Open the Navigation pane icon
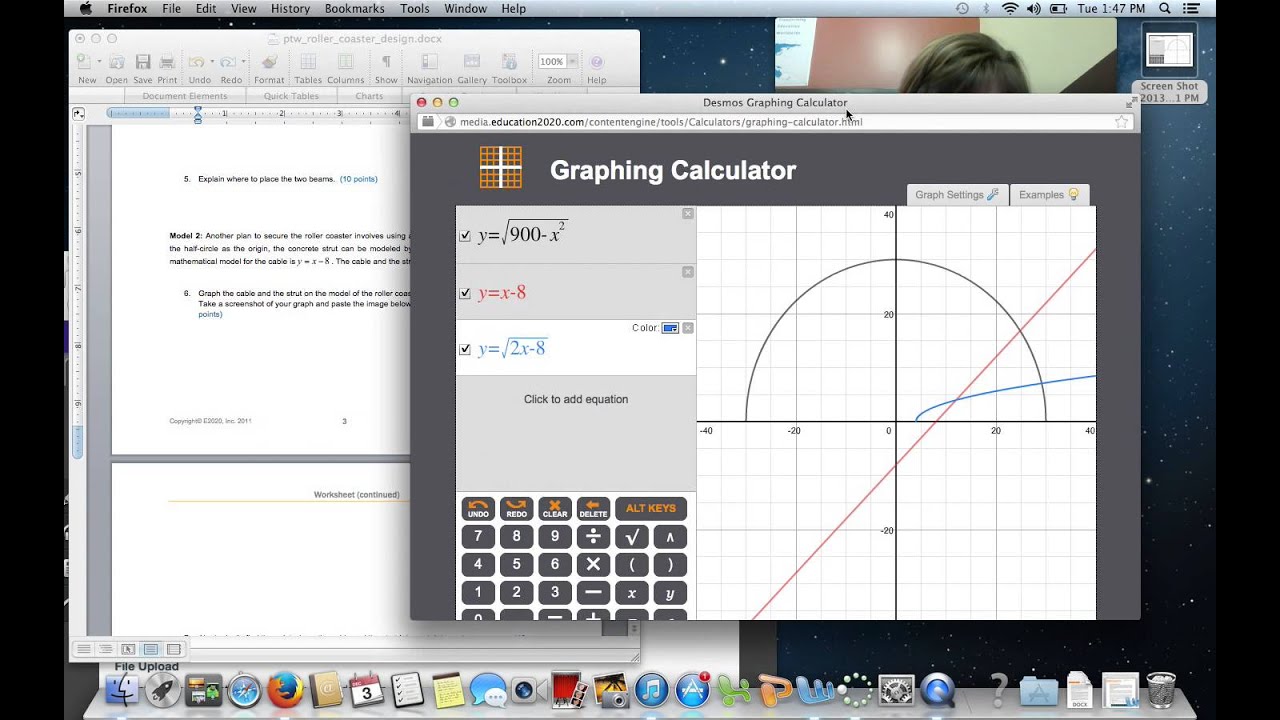The height and width of the screenshot is (720, 1280). tap(429, 63)
